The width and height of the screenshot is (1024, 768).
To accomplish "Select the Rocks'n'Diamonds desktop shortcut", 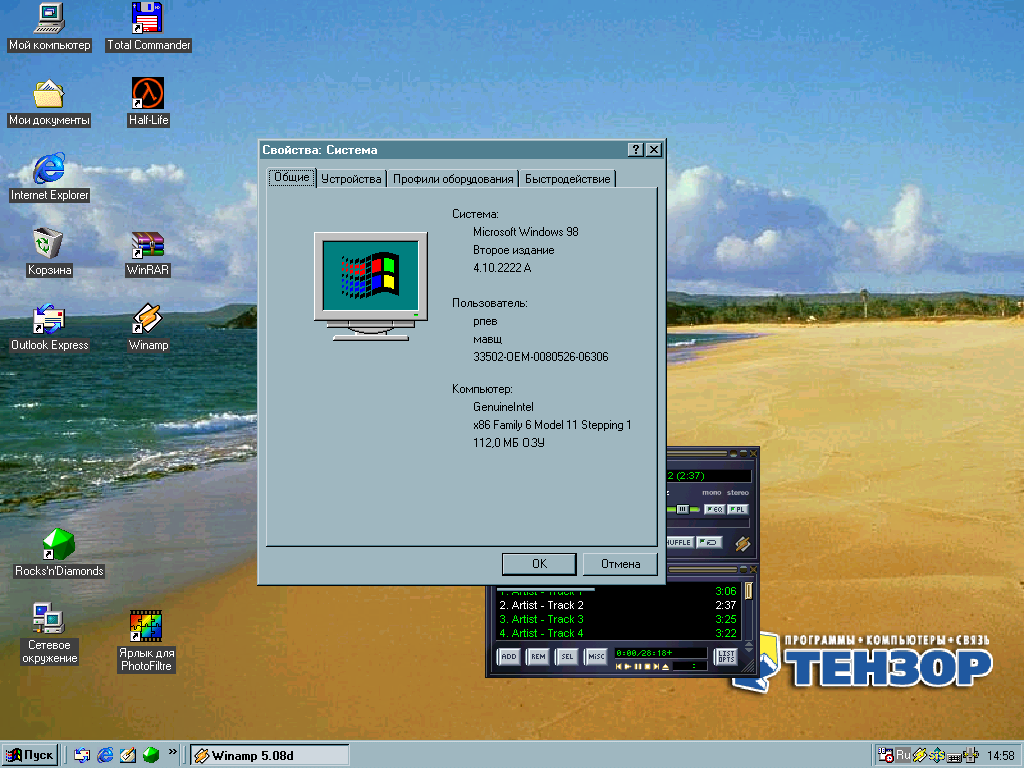I will [59, 554].
